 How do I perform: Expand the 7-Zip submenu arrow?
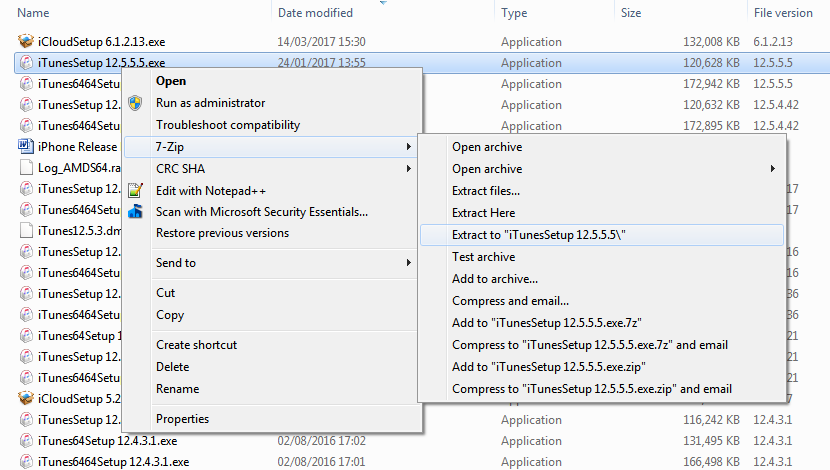408,147
